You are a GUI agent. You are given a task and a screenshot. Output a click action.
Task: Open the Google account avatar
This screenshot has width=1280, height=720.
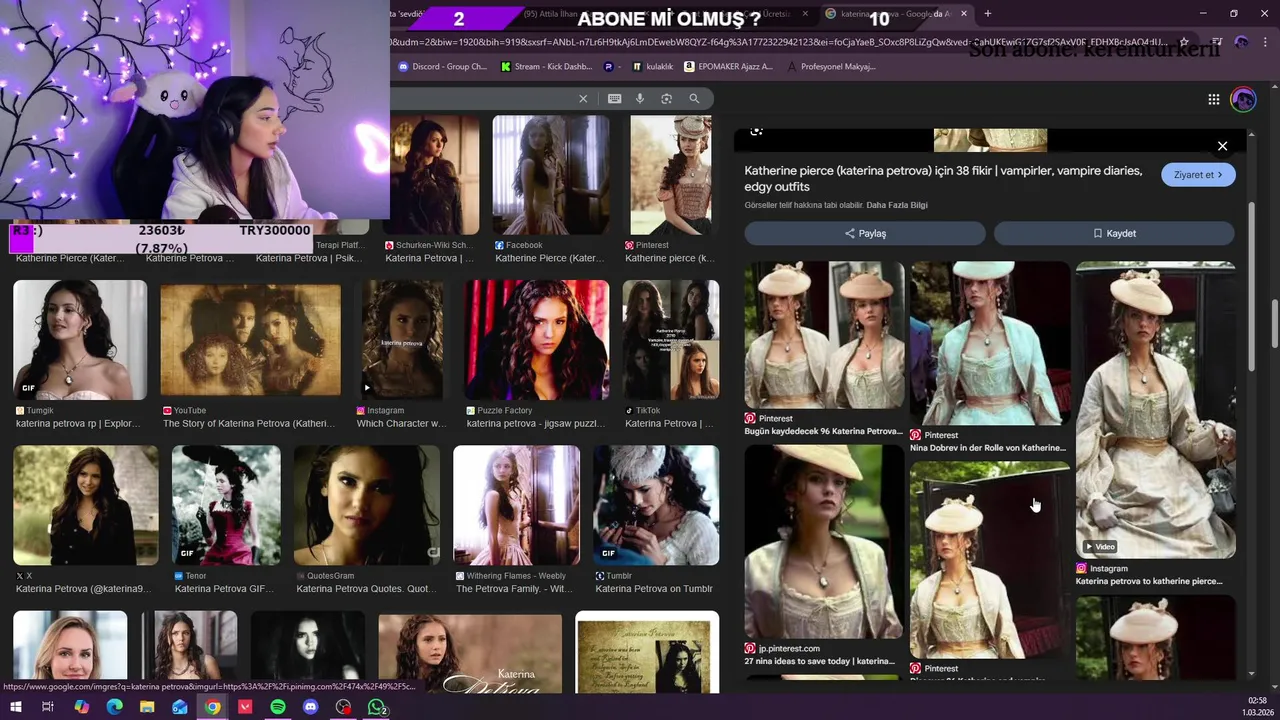coord(1243,99)
